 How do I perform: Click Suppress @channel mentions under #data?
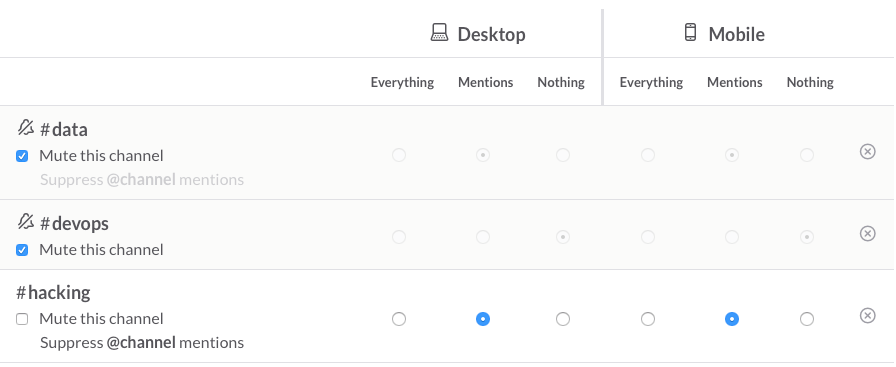click(x=142, y=179)
